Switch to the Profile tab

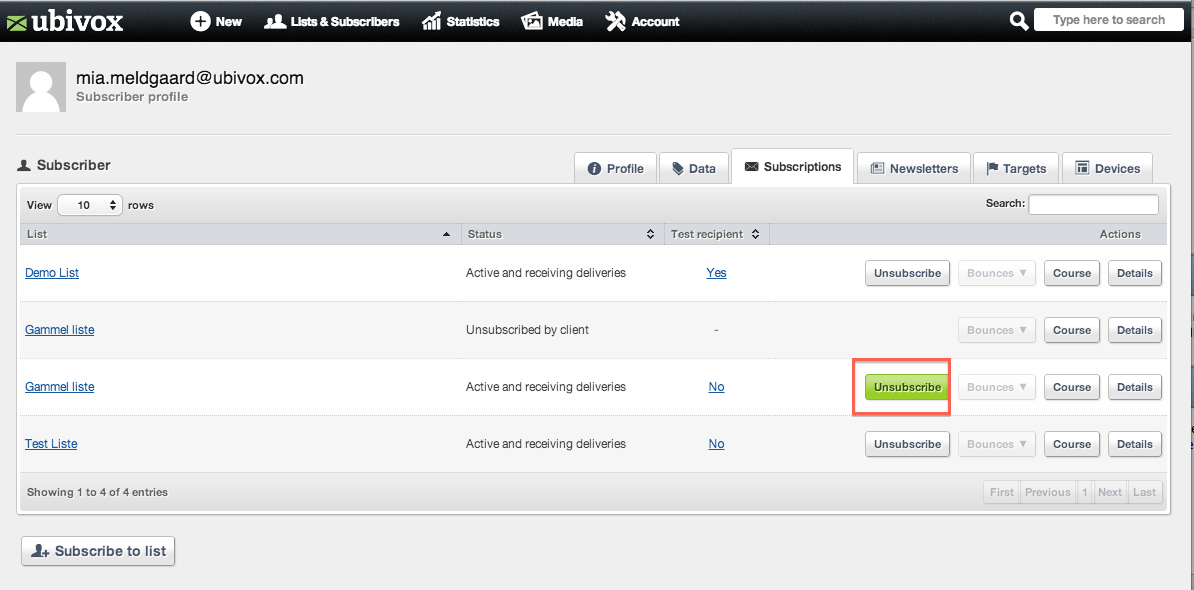[615, 168]
